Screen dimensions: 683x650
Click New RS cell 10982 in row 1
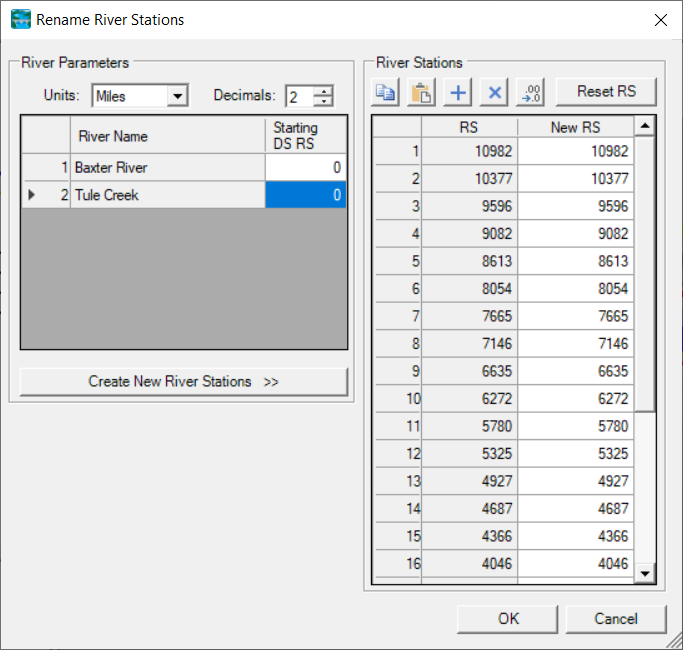point(575,151)
